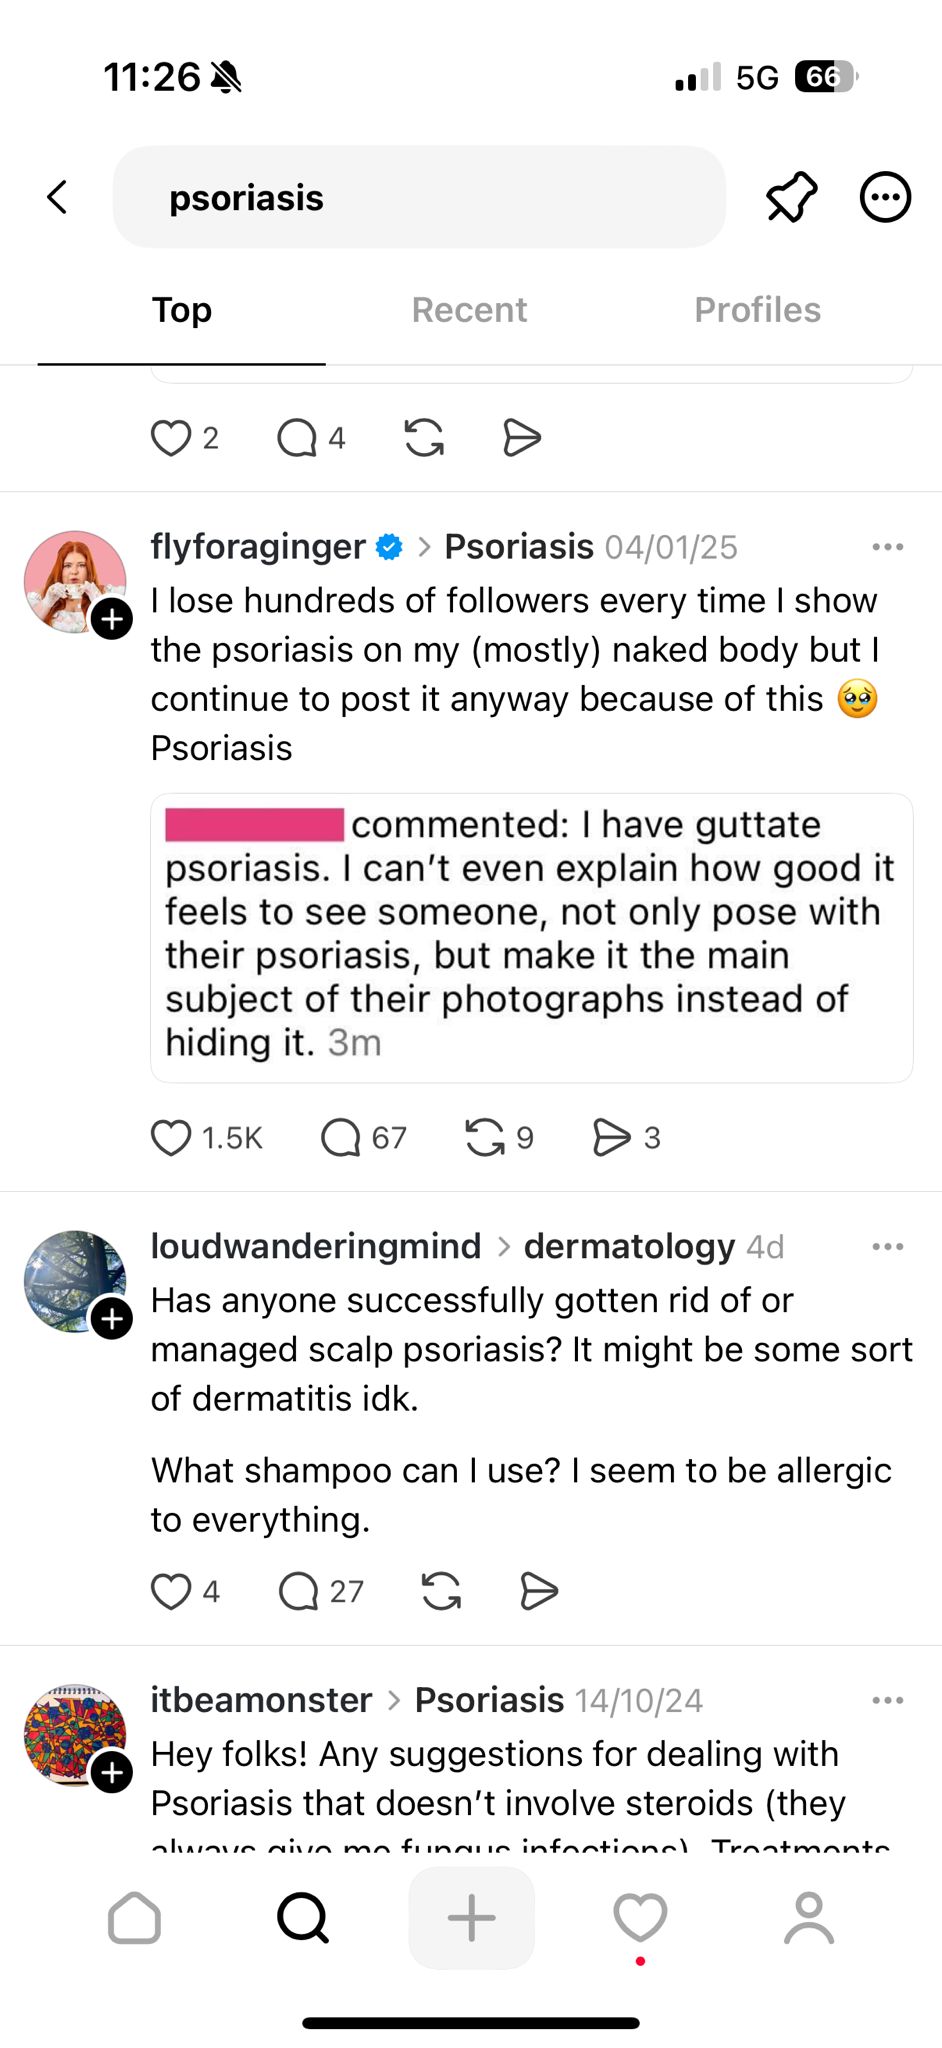Viewport: 942px width, 2048px height.
Task: Open more options on flyforaginger's post
Action: point(887,547)
